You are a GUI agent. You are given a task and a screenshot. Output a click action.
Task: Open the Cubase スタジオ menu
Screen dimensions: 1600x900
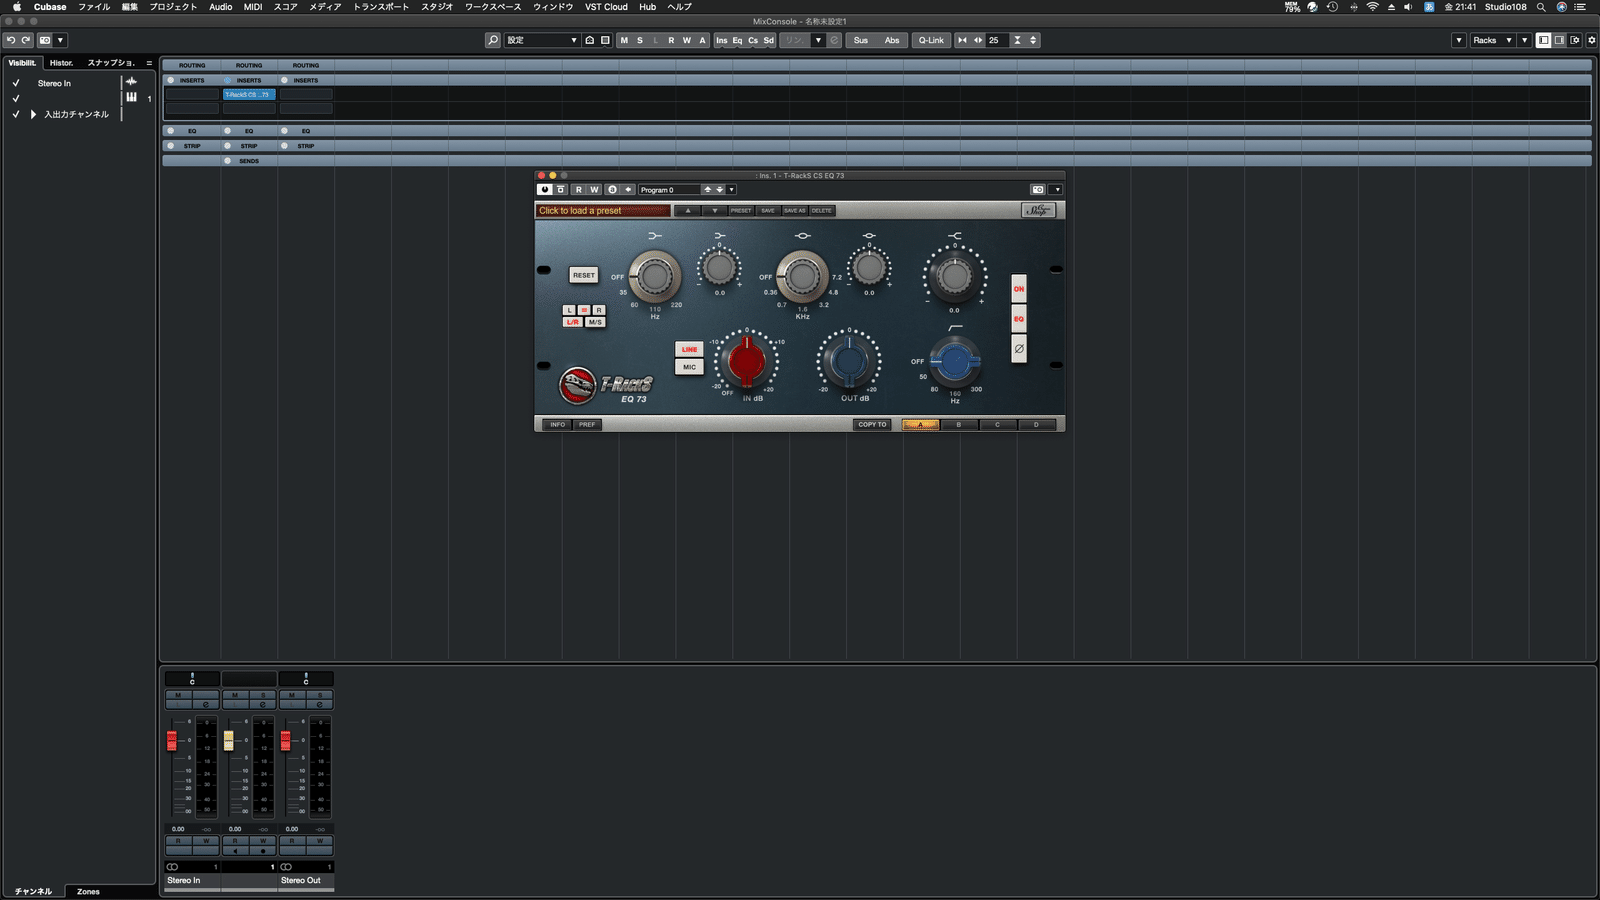point(437,7)
